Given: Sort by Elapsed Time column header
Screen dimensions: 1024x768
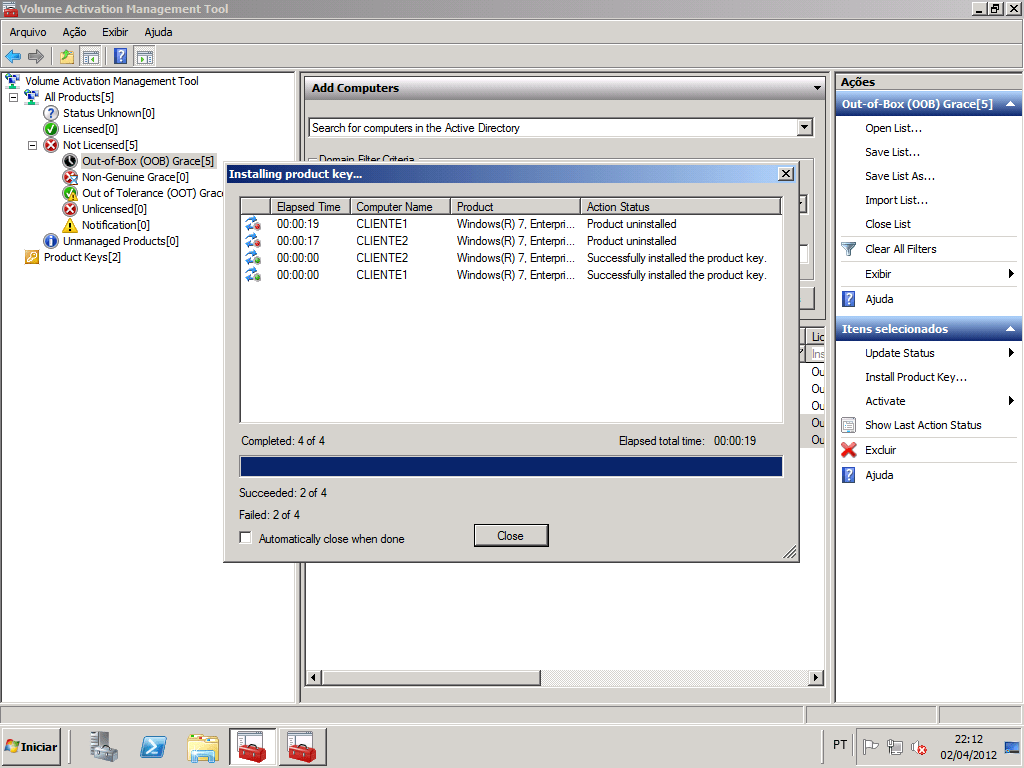Looking at the screenshot, I should pyautogui.click(x=310, y=206).
